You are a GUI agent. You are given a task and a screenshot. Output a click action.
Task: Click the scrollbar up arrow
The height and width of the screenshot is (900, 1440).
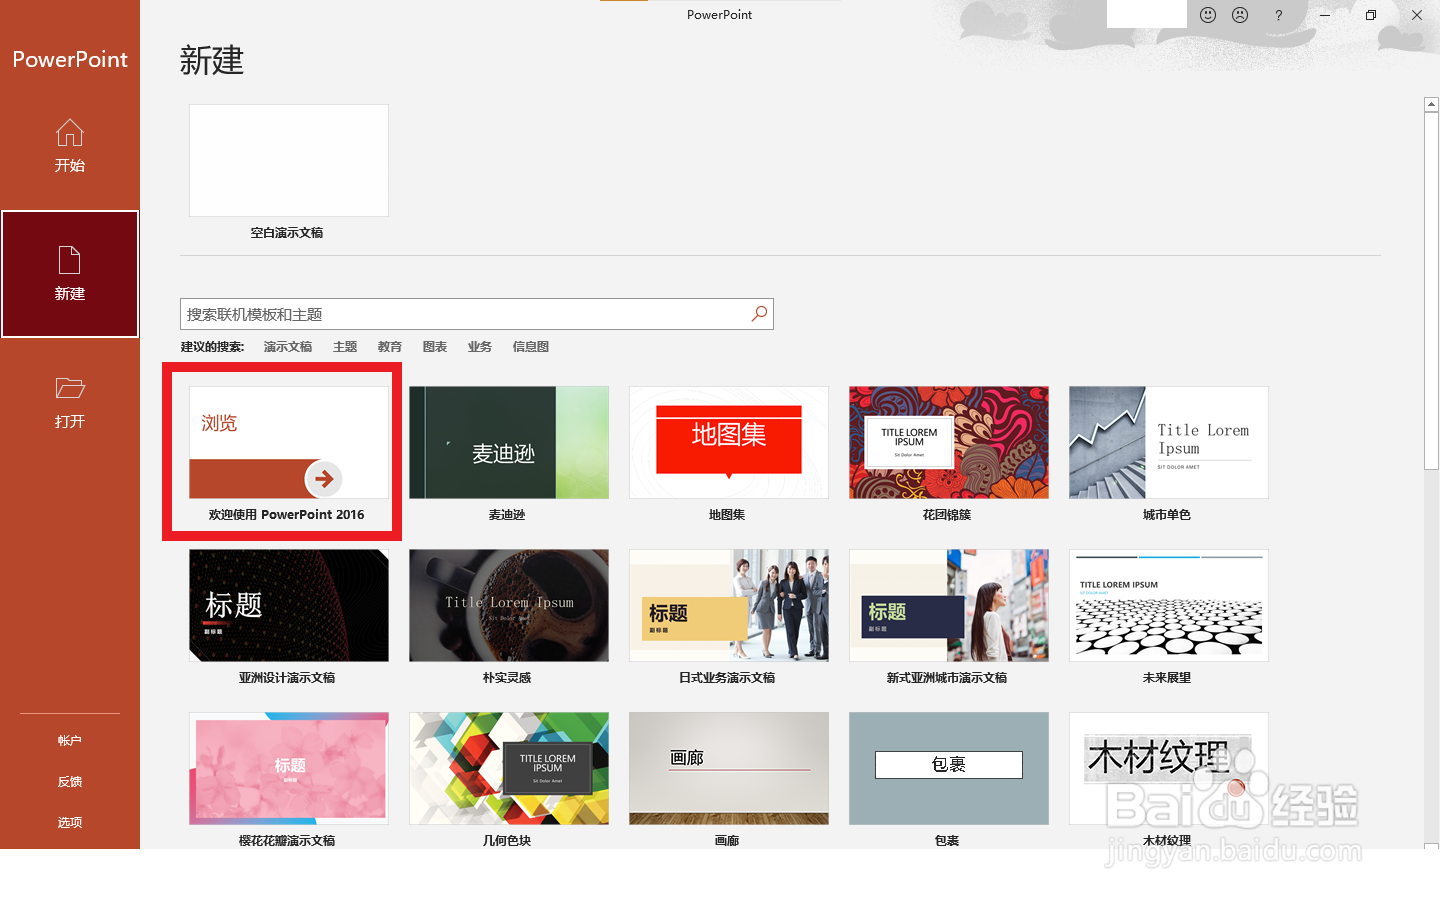click(x=1431, y=104)
